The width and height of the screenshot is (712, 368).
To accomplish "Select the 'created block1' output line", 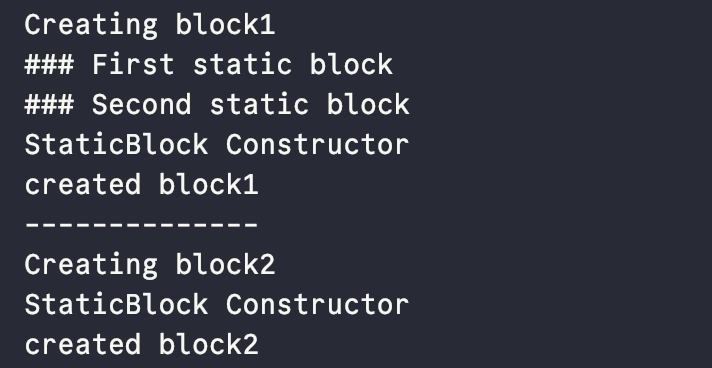I will click(x=142, y=184).
